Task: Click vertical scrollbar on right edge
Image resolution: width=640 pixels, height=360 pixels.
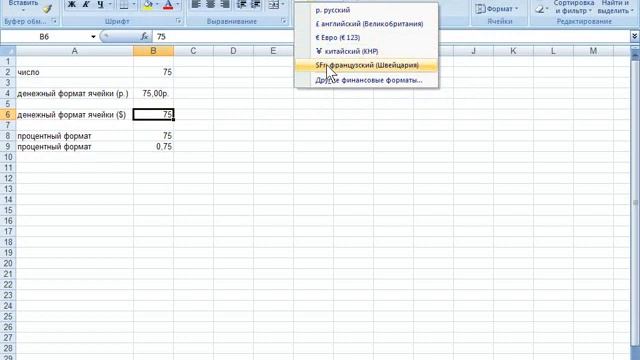Action: click(x=635, y=203)
